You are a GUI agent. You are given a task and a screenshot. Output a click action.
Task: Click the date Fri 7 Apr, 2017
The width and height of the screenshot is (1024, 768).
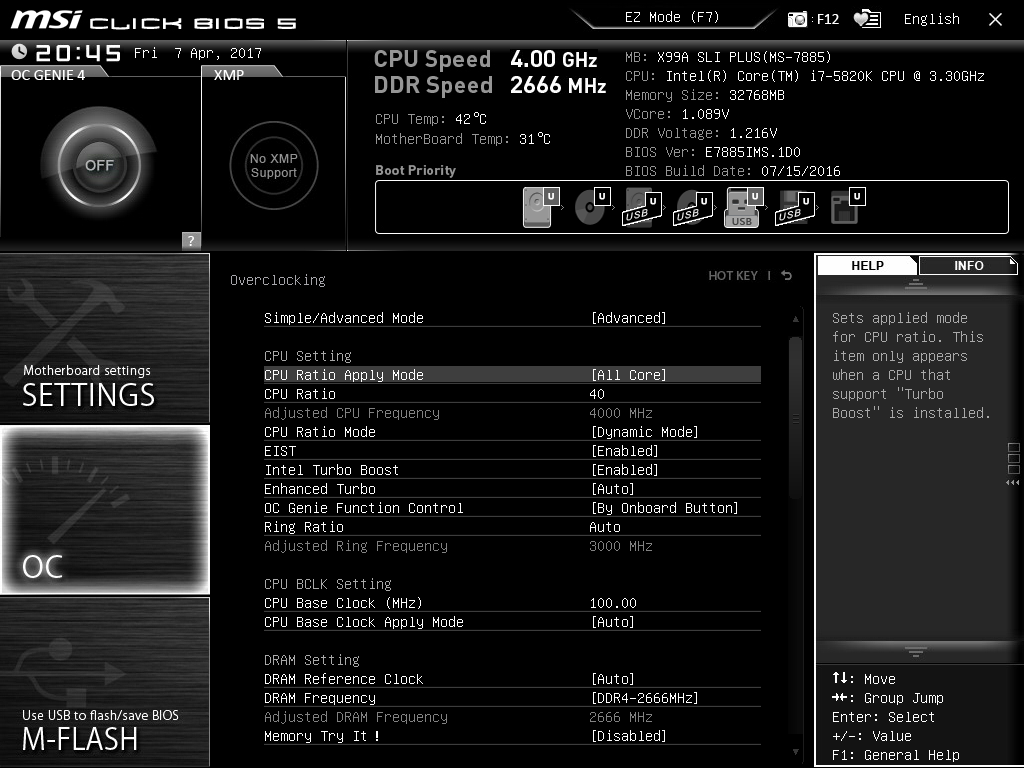pyautogui.click(x=197, y=54)
